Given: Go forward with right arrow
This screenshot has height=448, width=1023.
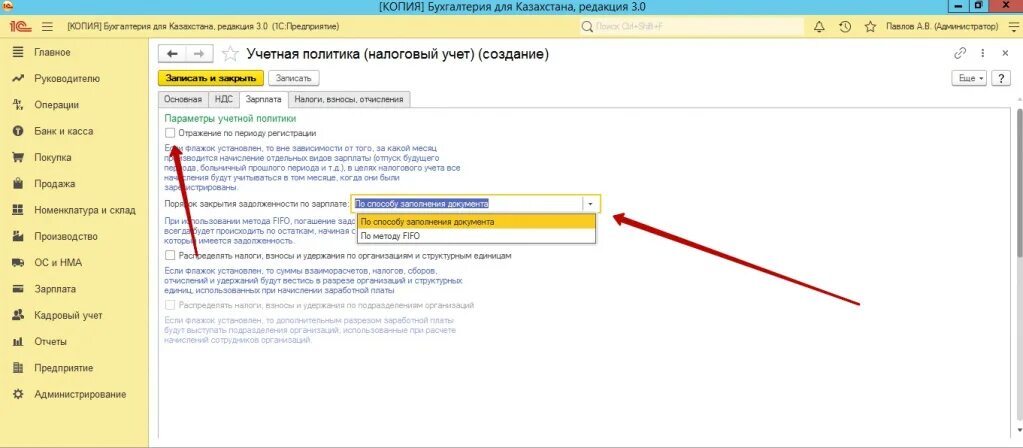Looking at the screenshot, I should click(x=200, y=54).
